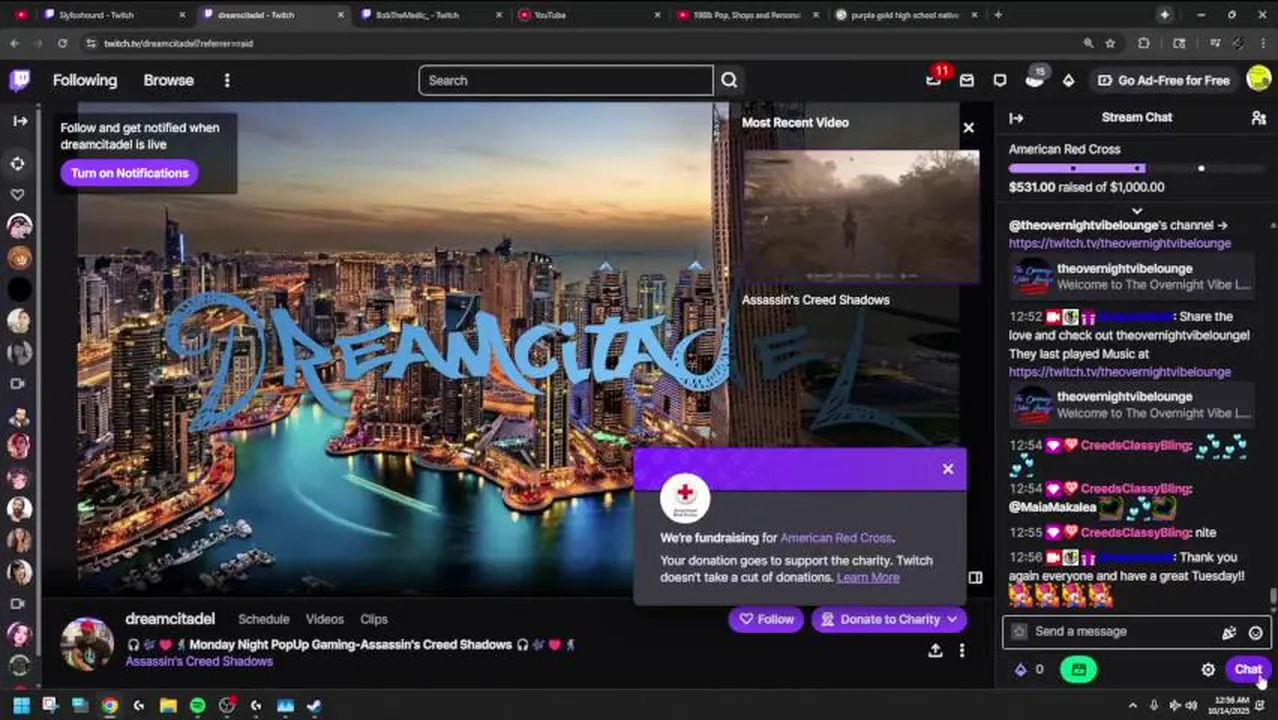Viewport: 1278px width, 720px height.
Task: Open the Get Bits diamond icon
Action: click(x=1068, y=80)
